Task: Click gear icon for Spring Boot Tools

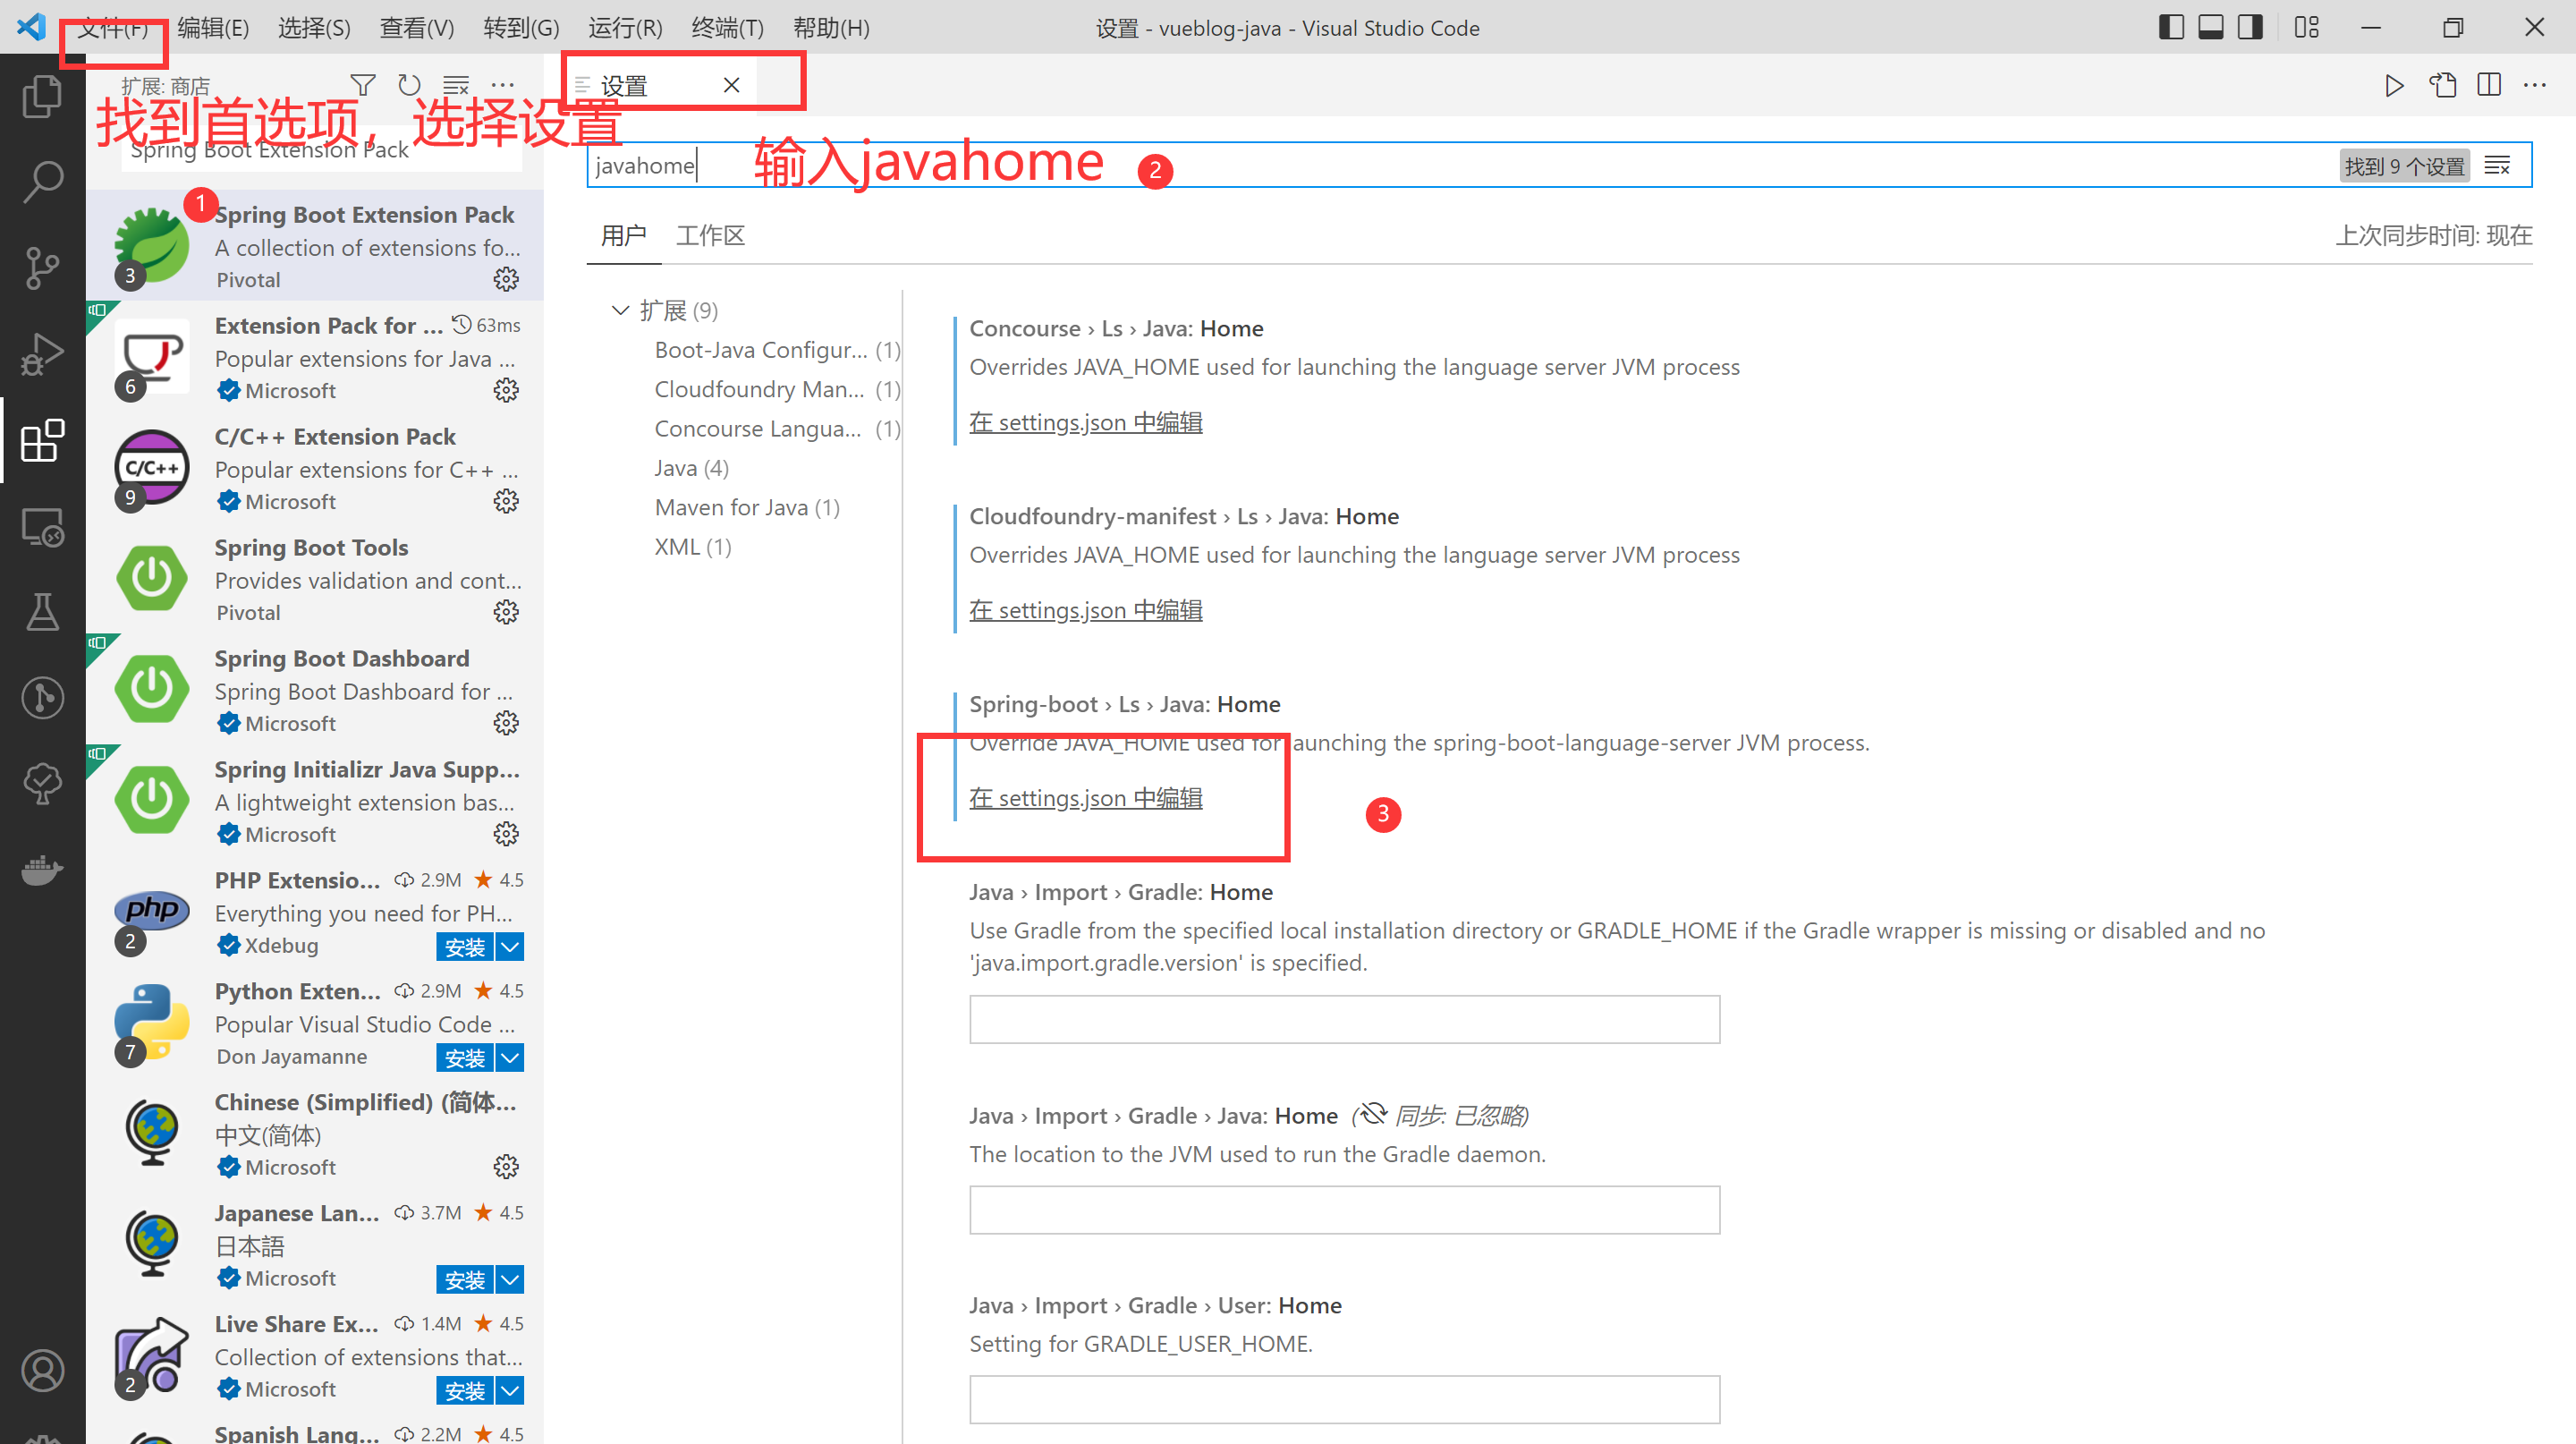Action: (506, 612)
